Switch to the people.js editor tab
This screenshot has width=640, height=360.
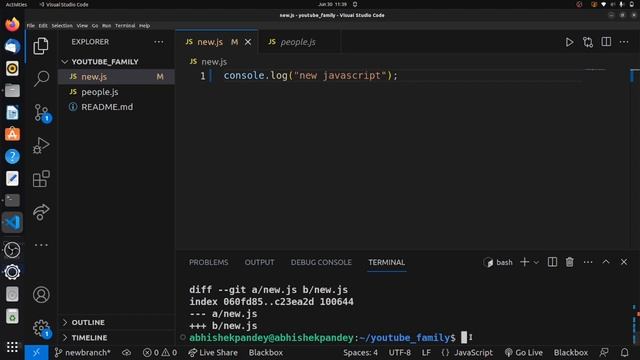tap(298, 42)
